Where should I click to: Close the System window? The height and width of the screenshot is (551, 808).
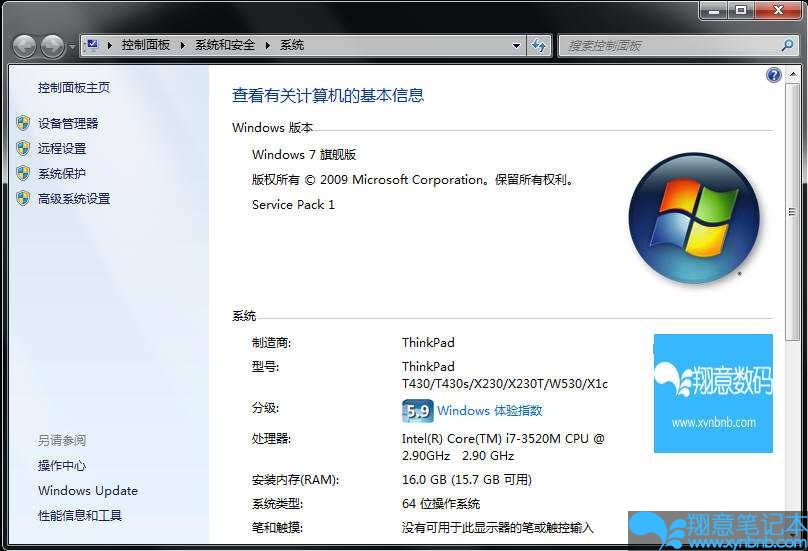point(779,10)
